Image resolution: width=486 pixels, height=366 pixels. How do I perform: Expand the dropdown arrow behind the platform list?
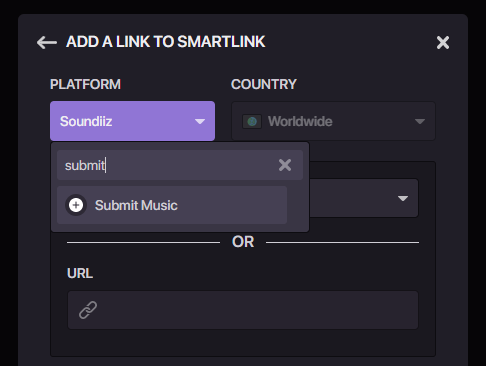(403, 198)
